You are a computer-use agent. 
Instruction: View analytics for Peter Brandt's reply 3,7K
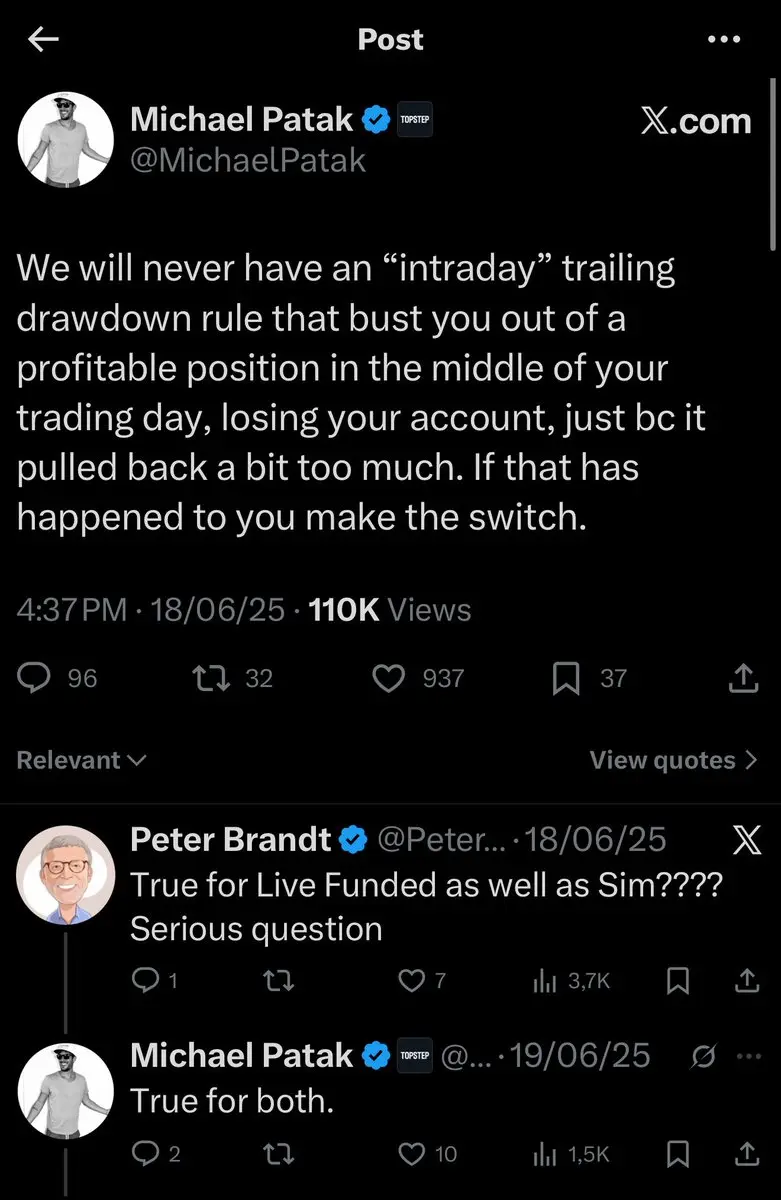pyautogui.click(x=571, y=982)
